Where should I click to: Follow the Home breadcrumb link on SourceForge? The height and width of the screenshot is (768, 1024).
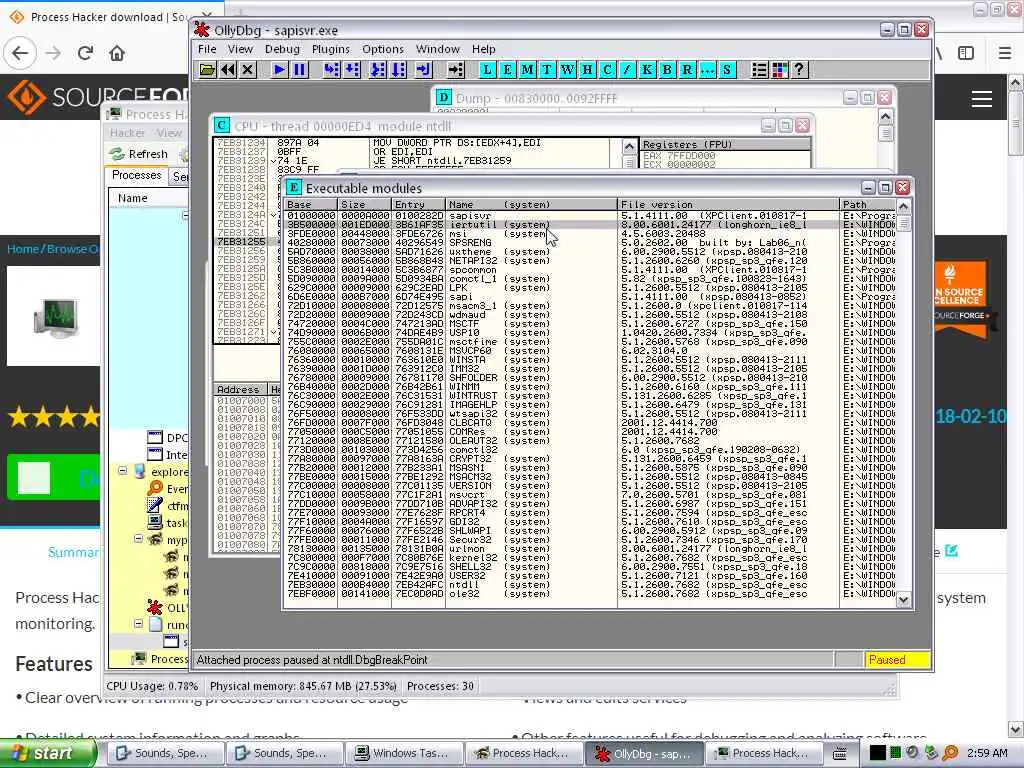[x=23, y=249]
